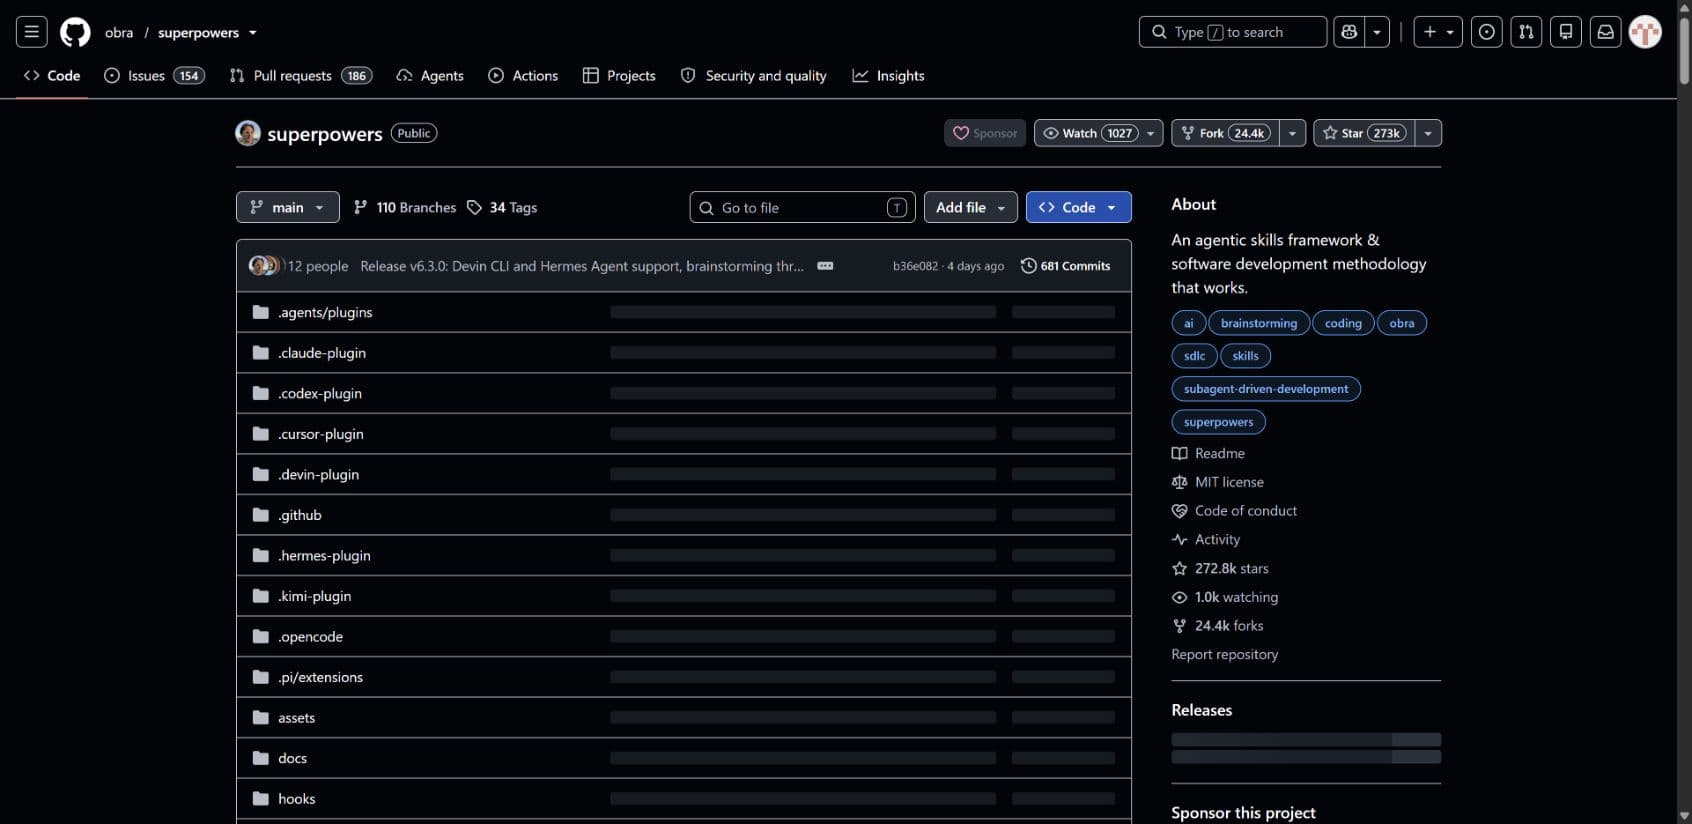Click folder icon for docs row
Viewport: 1692px width, 824px height.
click(x=261, y=758)
